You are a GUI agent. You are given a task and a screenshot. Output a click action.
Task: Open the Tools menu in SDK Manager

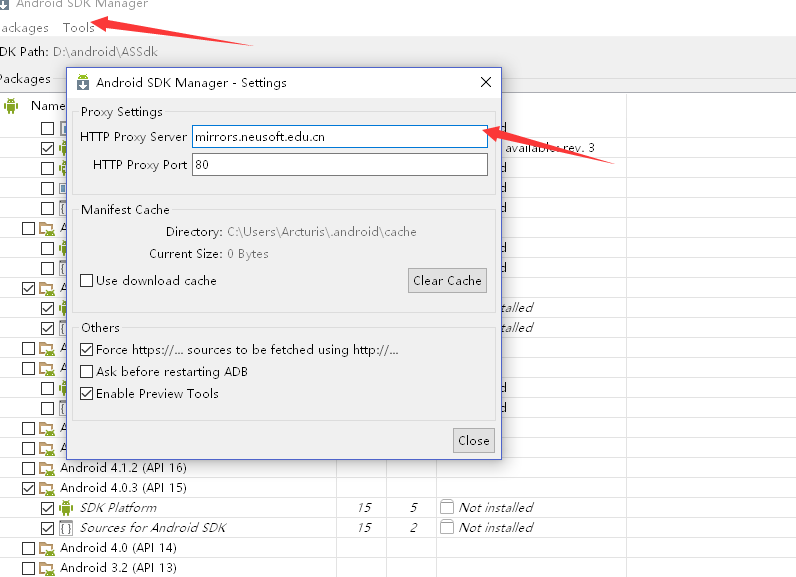click(79, 27)
